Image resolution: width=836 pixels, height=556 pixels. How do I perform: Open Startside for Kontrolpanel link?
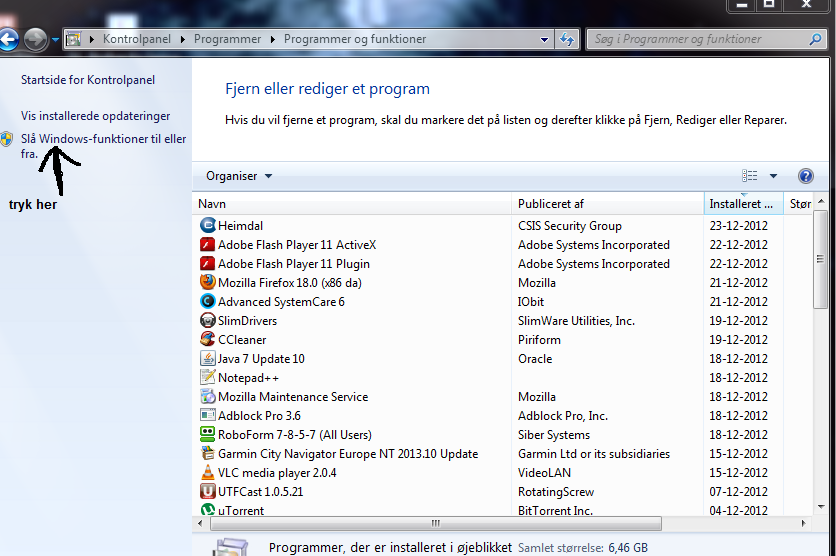point(88,80)
